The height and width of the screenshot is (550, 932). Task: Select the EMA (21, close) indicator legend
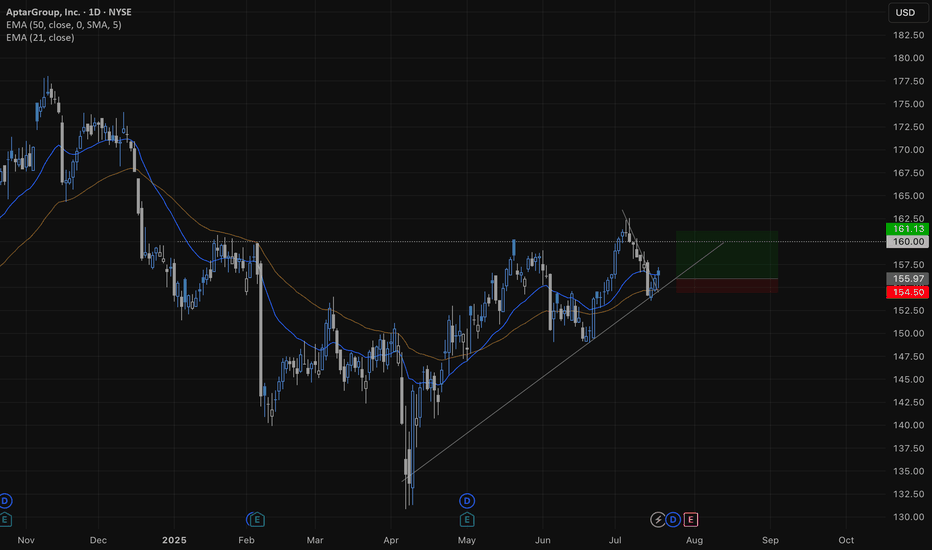(x=40, y=37)
